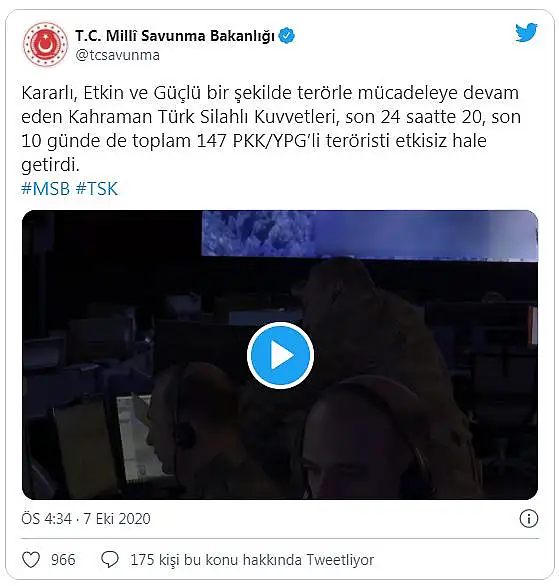Screen dimensions: 559x586
Task: Click the reply speech bubble icon
Action: (110, 560)
